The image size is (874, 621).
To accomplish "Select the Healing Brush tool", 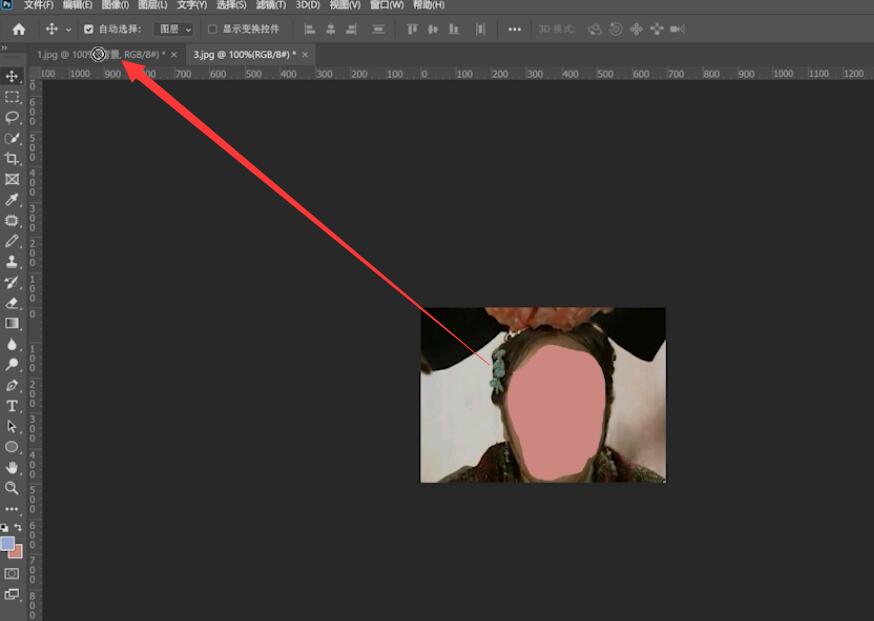I will [x=12, y=220].
